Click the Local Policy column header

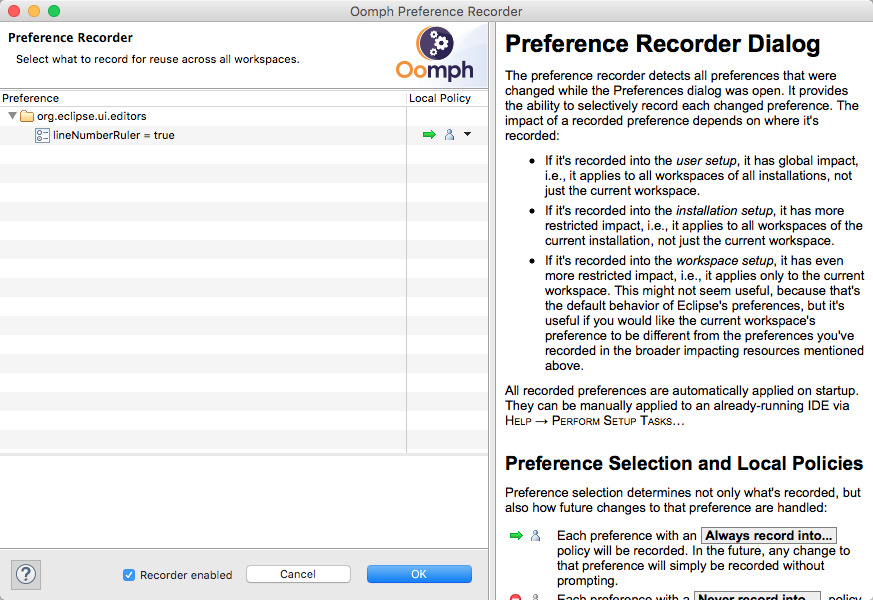point(447,98)
